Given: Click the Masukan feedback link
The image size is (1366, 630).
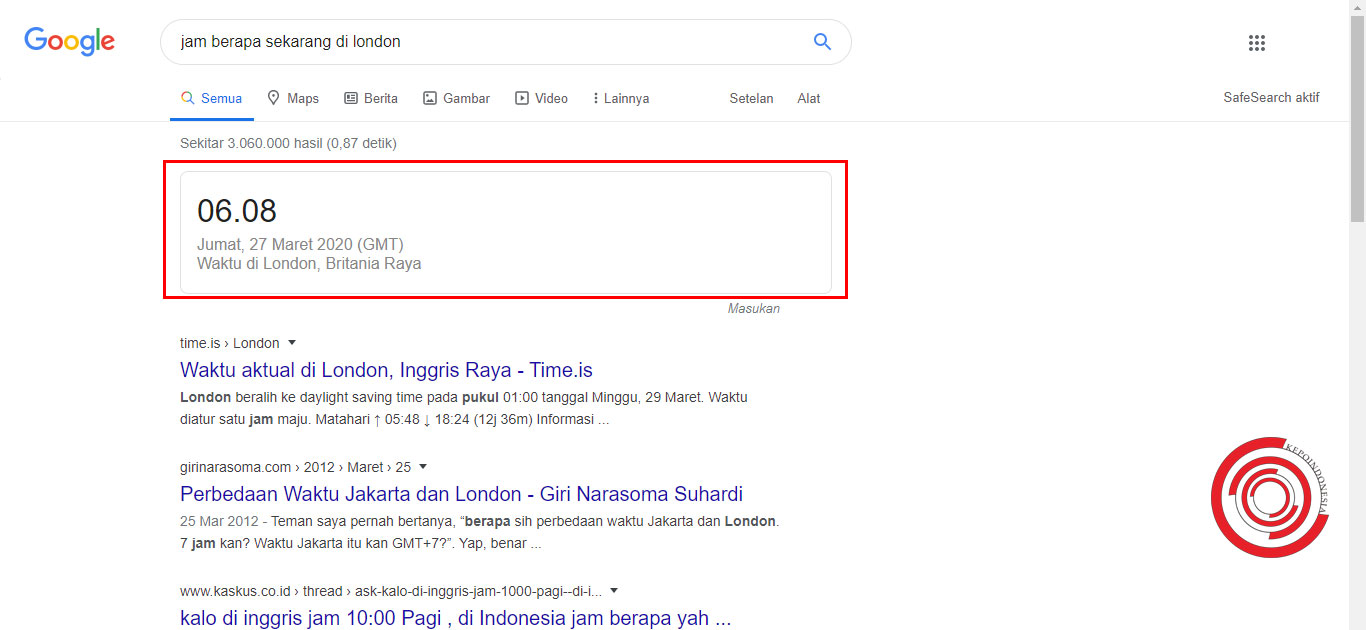Looking at the screenshot, I should [x=752, y=308].
